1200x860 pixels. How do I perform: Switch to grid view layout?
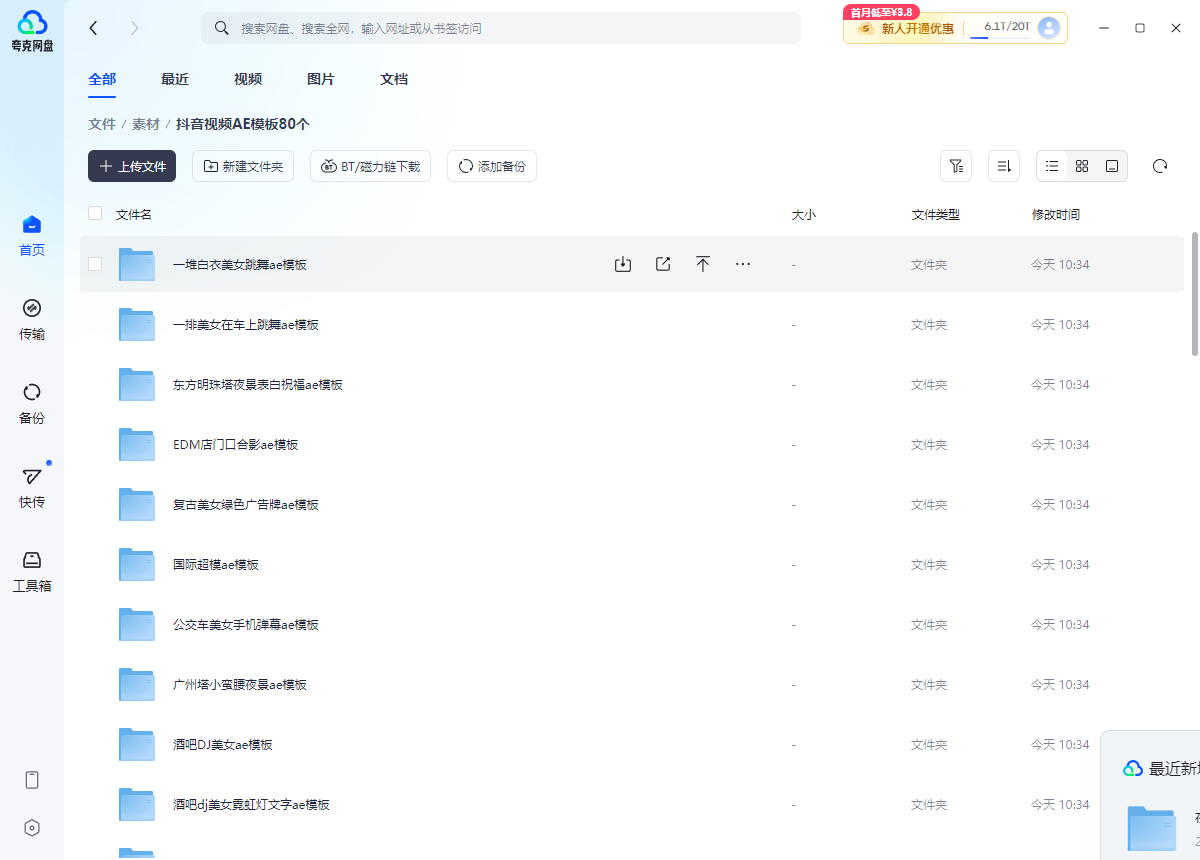pyautogui.click(x=1082, y=166)
